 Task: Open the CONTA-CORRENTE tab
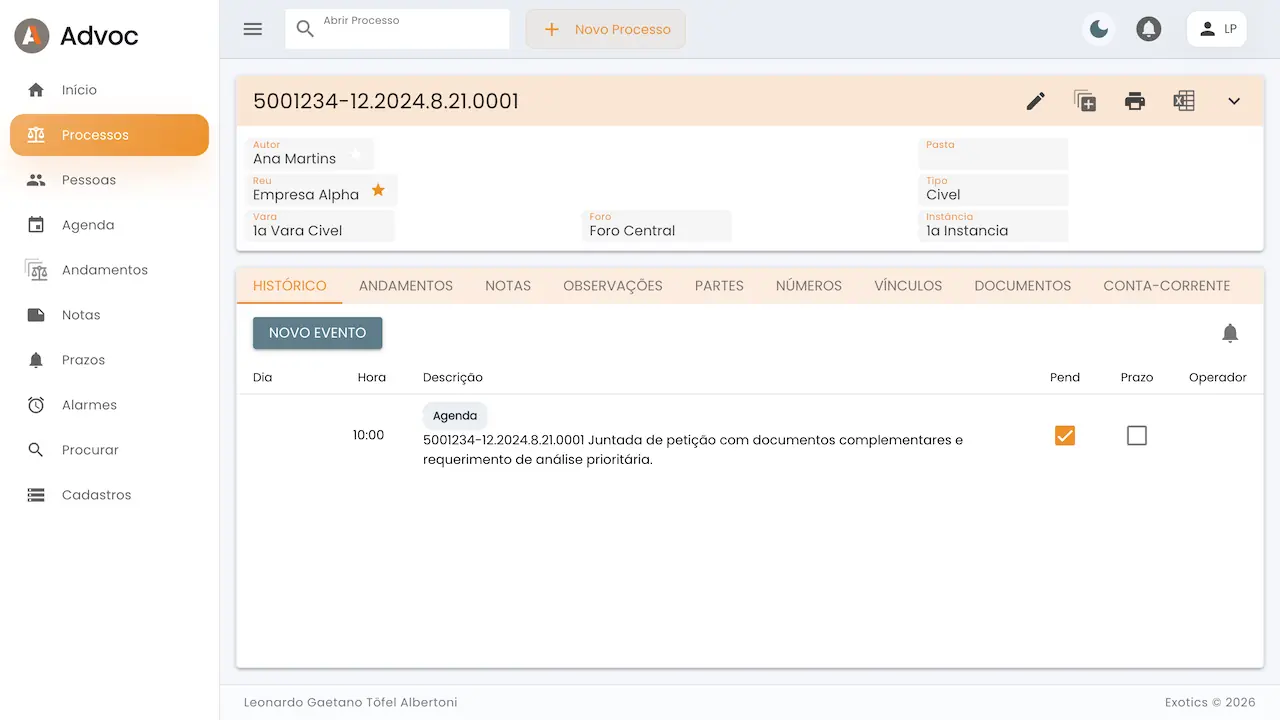click(1167, 286)
